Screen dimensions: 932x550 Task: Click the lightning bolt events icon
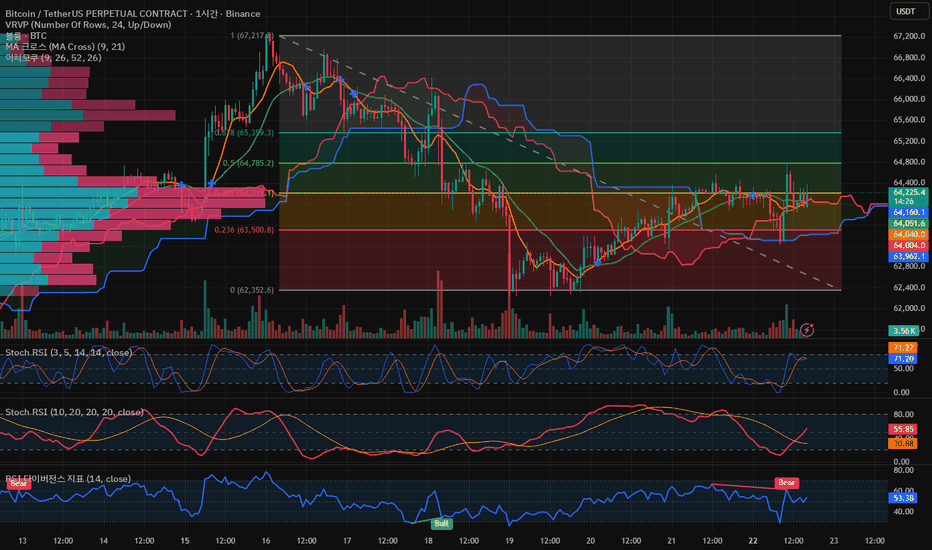(807, 329)
